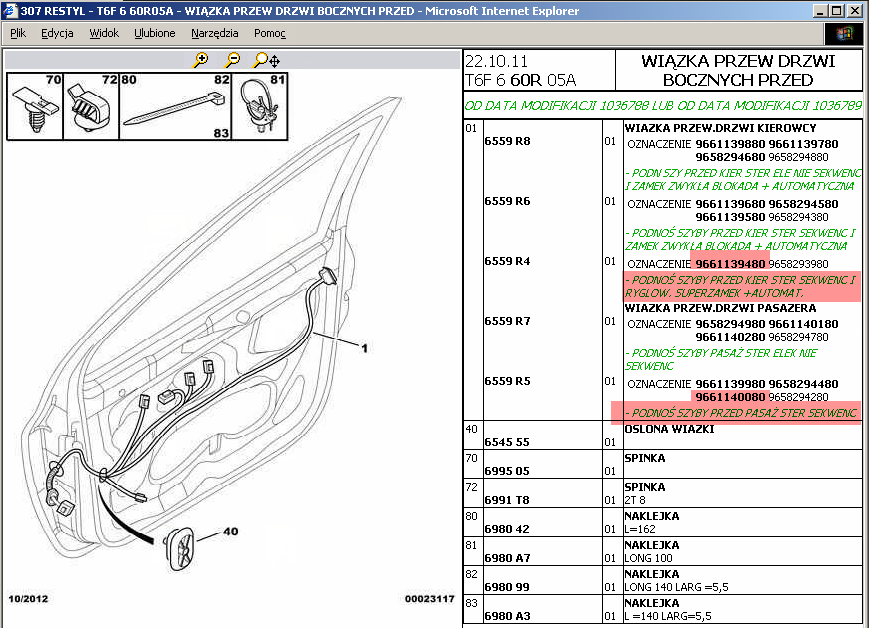Click part number 6980 99
The width and height of the screenshot is (869, 628).
507,587
